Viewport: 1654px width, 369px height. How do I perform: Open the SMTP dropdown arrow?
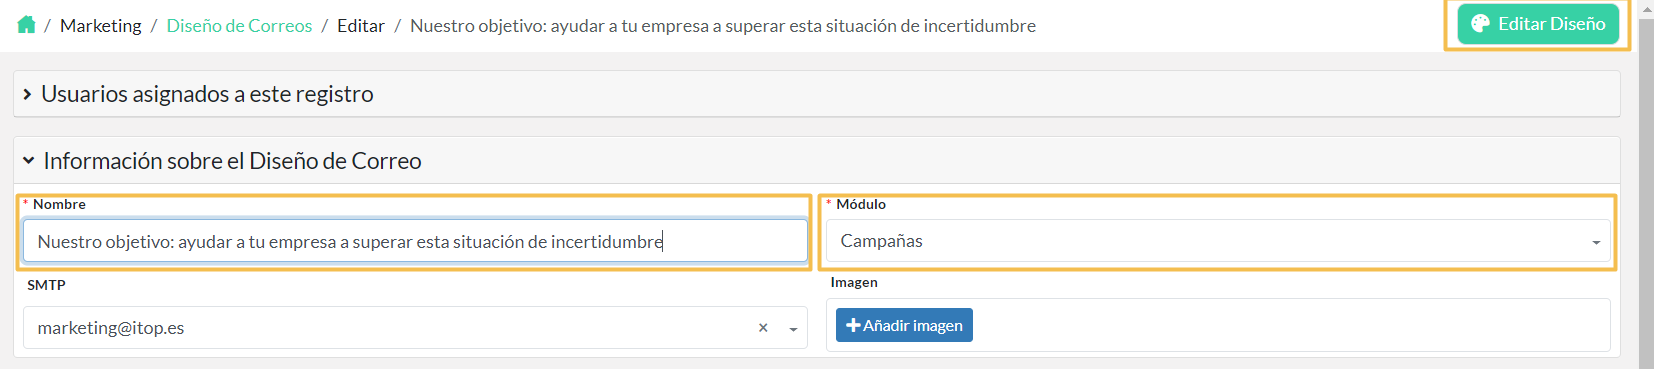point(793,329)
